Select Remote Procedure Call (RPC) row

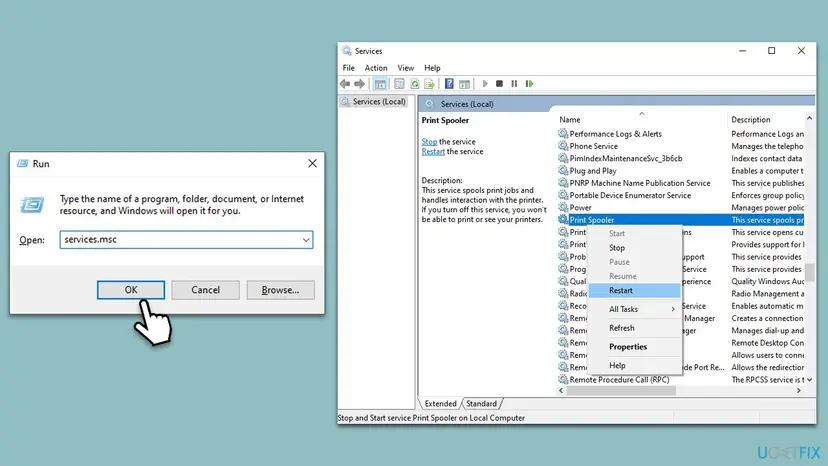(680, 379)
